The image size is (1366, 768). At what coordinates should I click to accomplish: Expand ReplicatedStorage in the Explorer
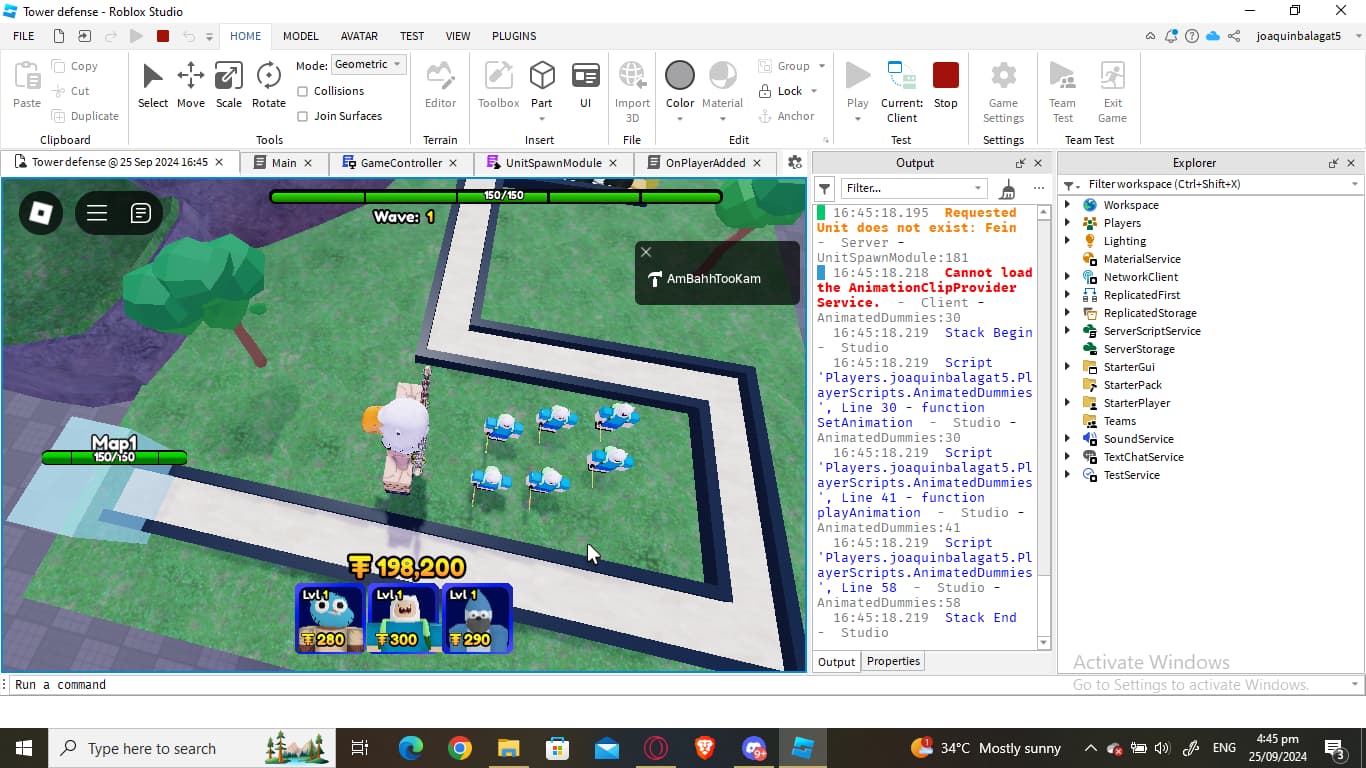[x=1066, y=312]
